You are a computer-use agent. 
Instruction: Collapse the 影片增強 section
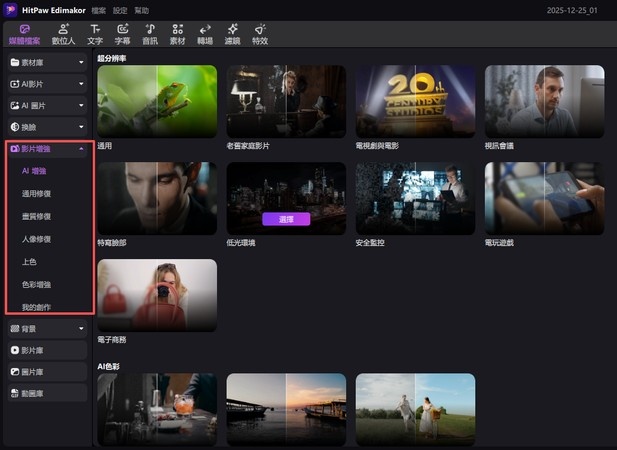click(x=47, y=149)
